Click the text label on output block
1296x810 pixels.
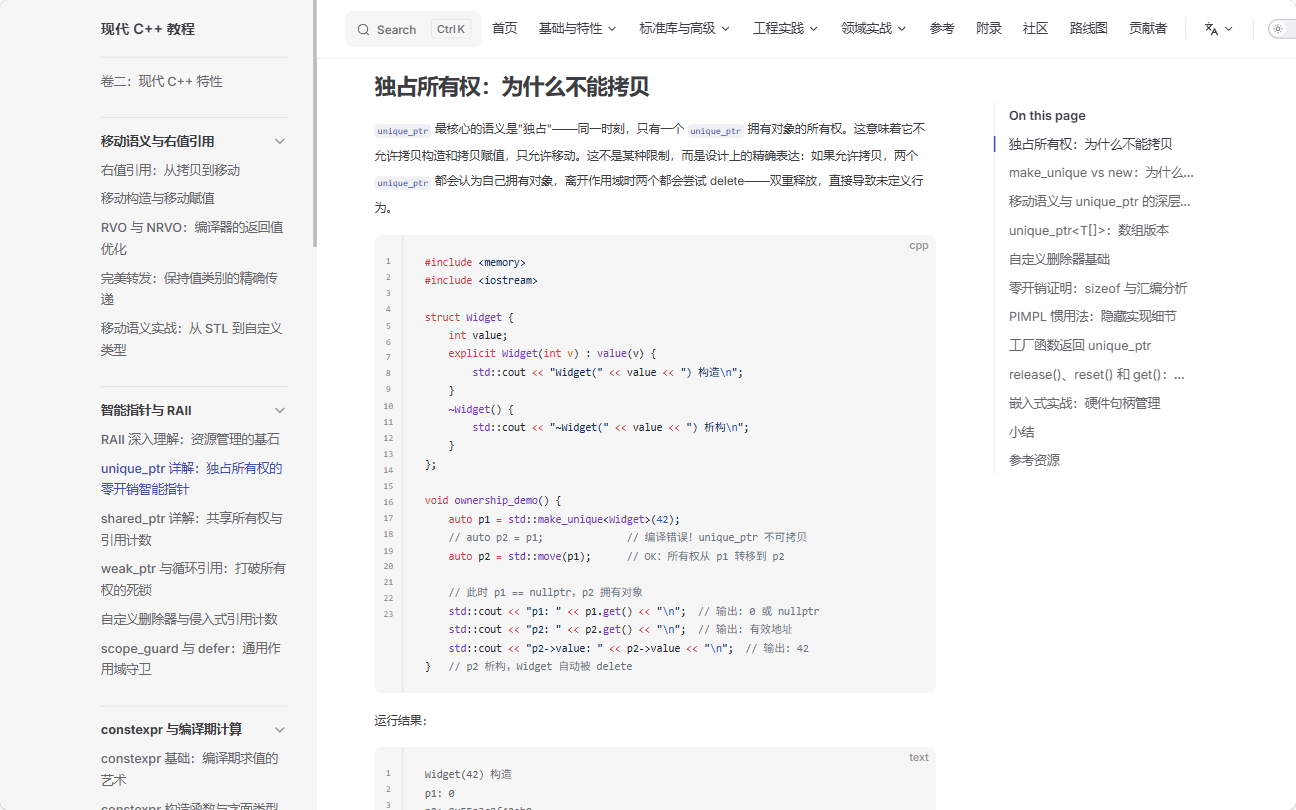(918, 757)
